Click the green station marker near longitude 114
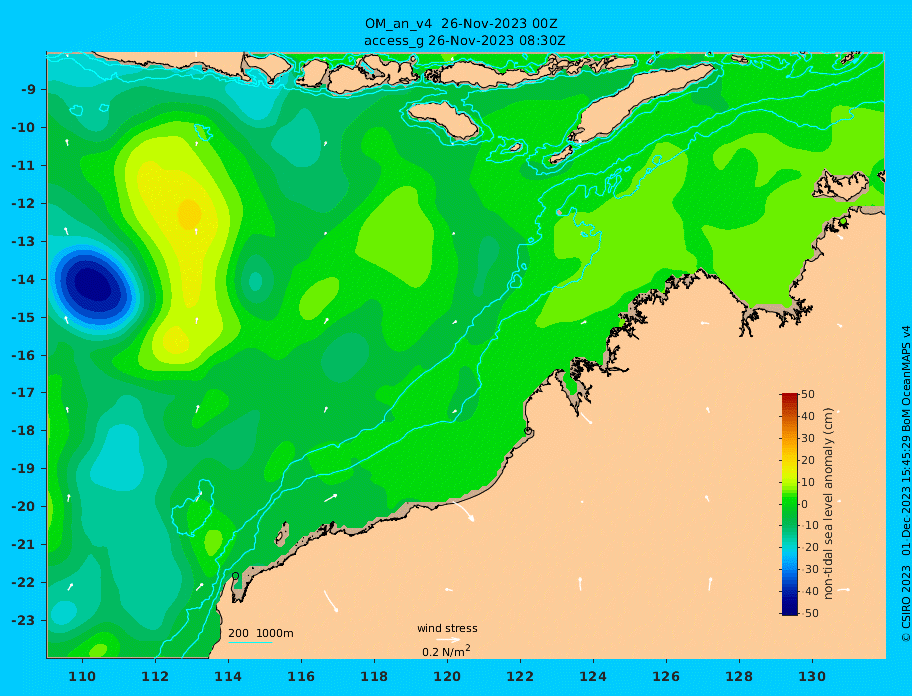Image resolution: width=912 pixels, height=696 pixels. pos(236,576)
